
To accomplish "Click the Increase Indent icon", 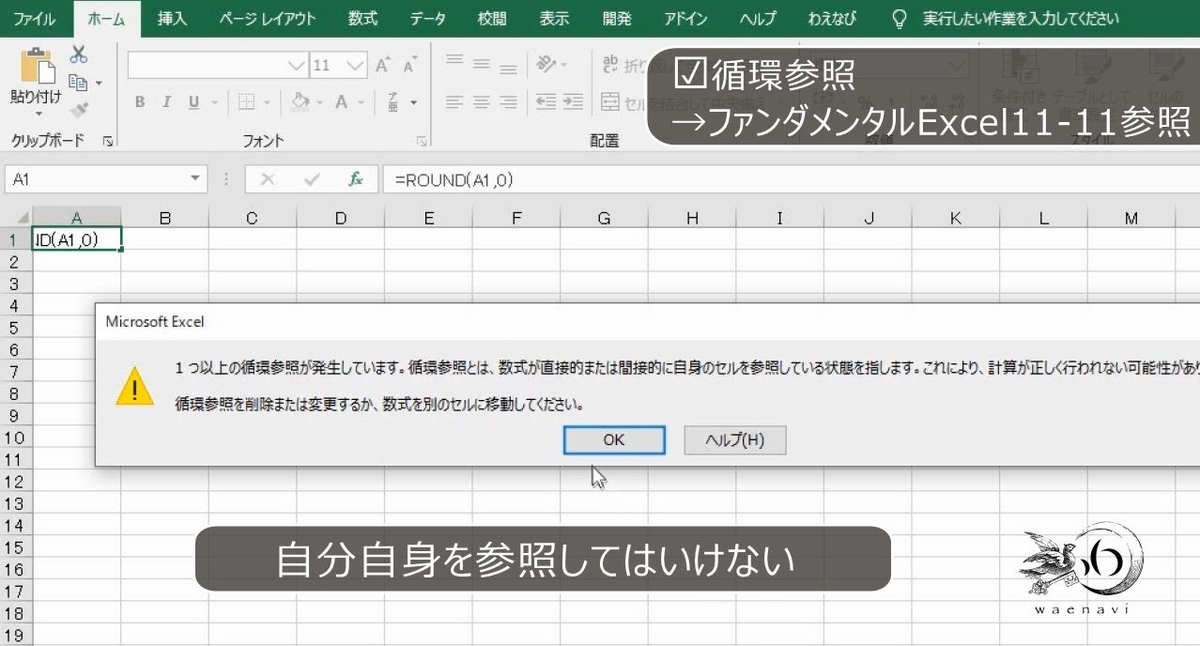I will coord(573,102).
